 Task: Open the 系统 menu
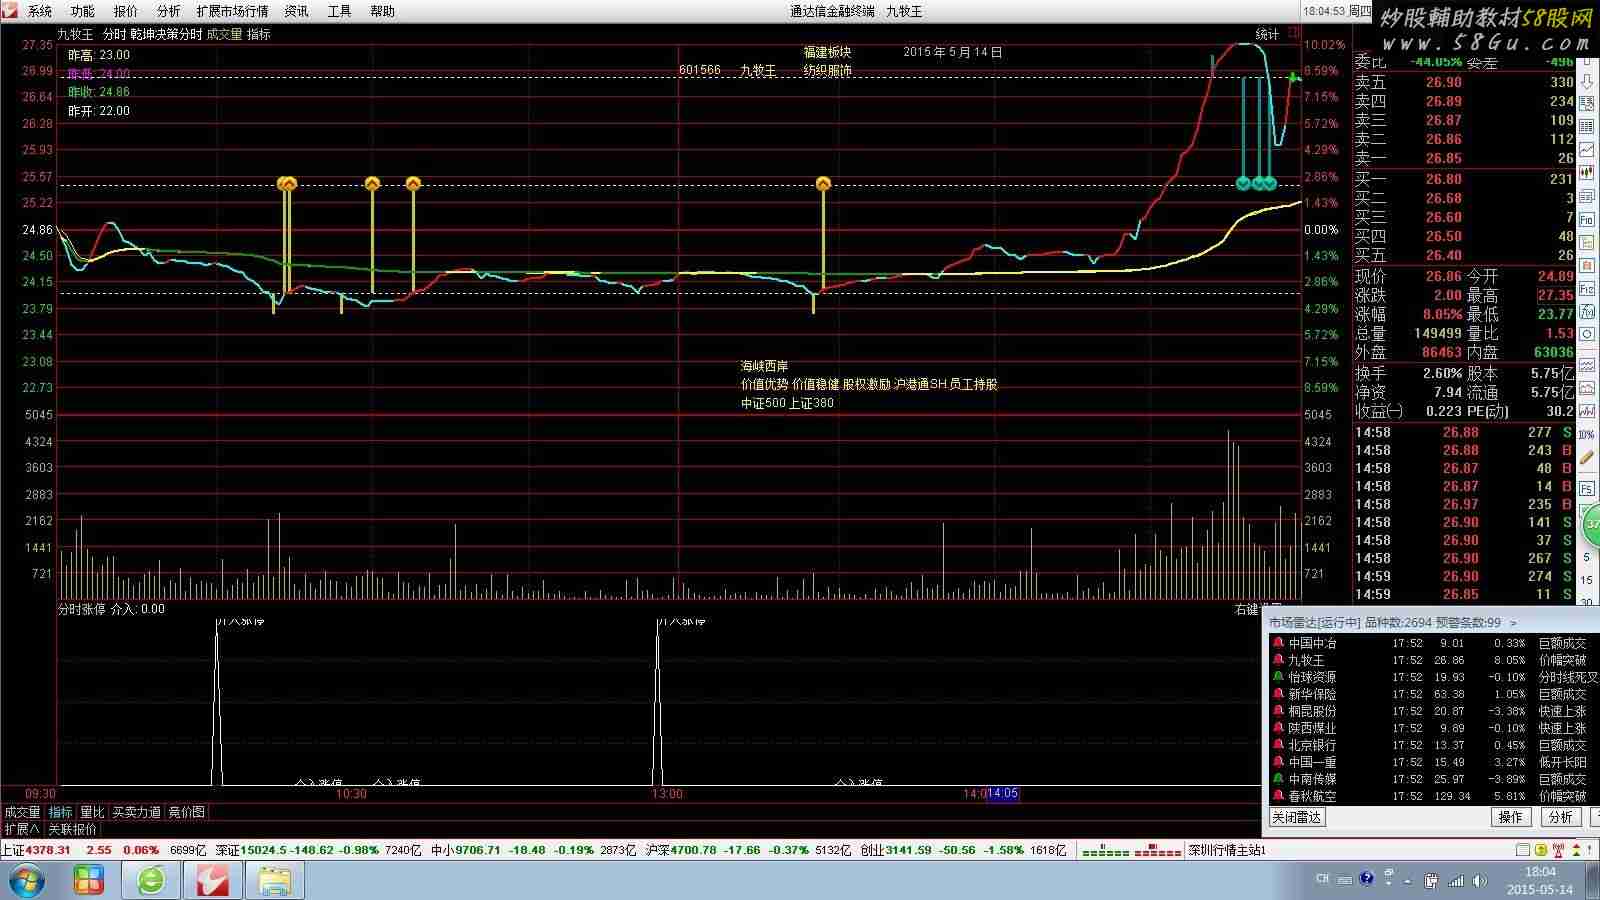pyautogui.click(x=40, y=11)
